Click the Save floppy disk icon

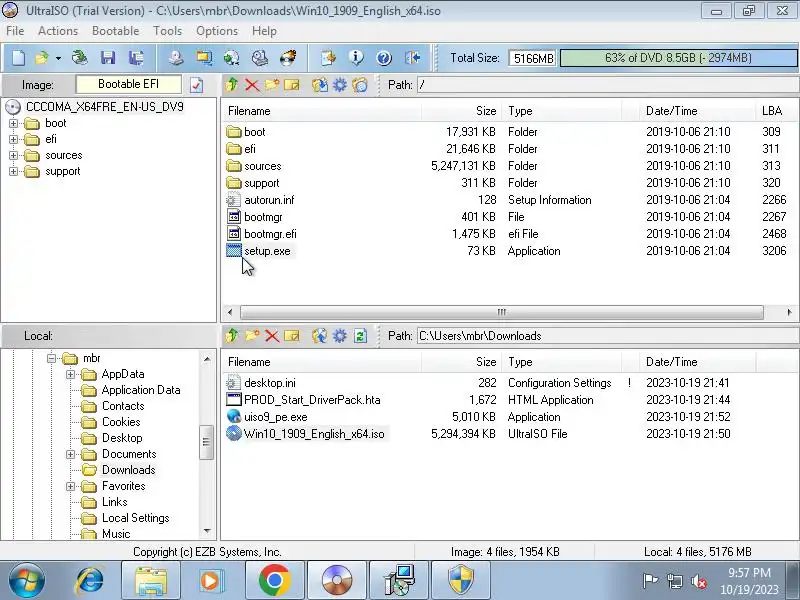[x=108, y=58]
